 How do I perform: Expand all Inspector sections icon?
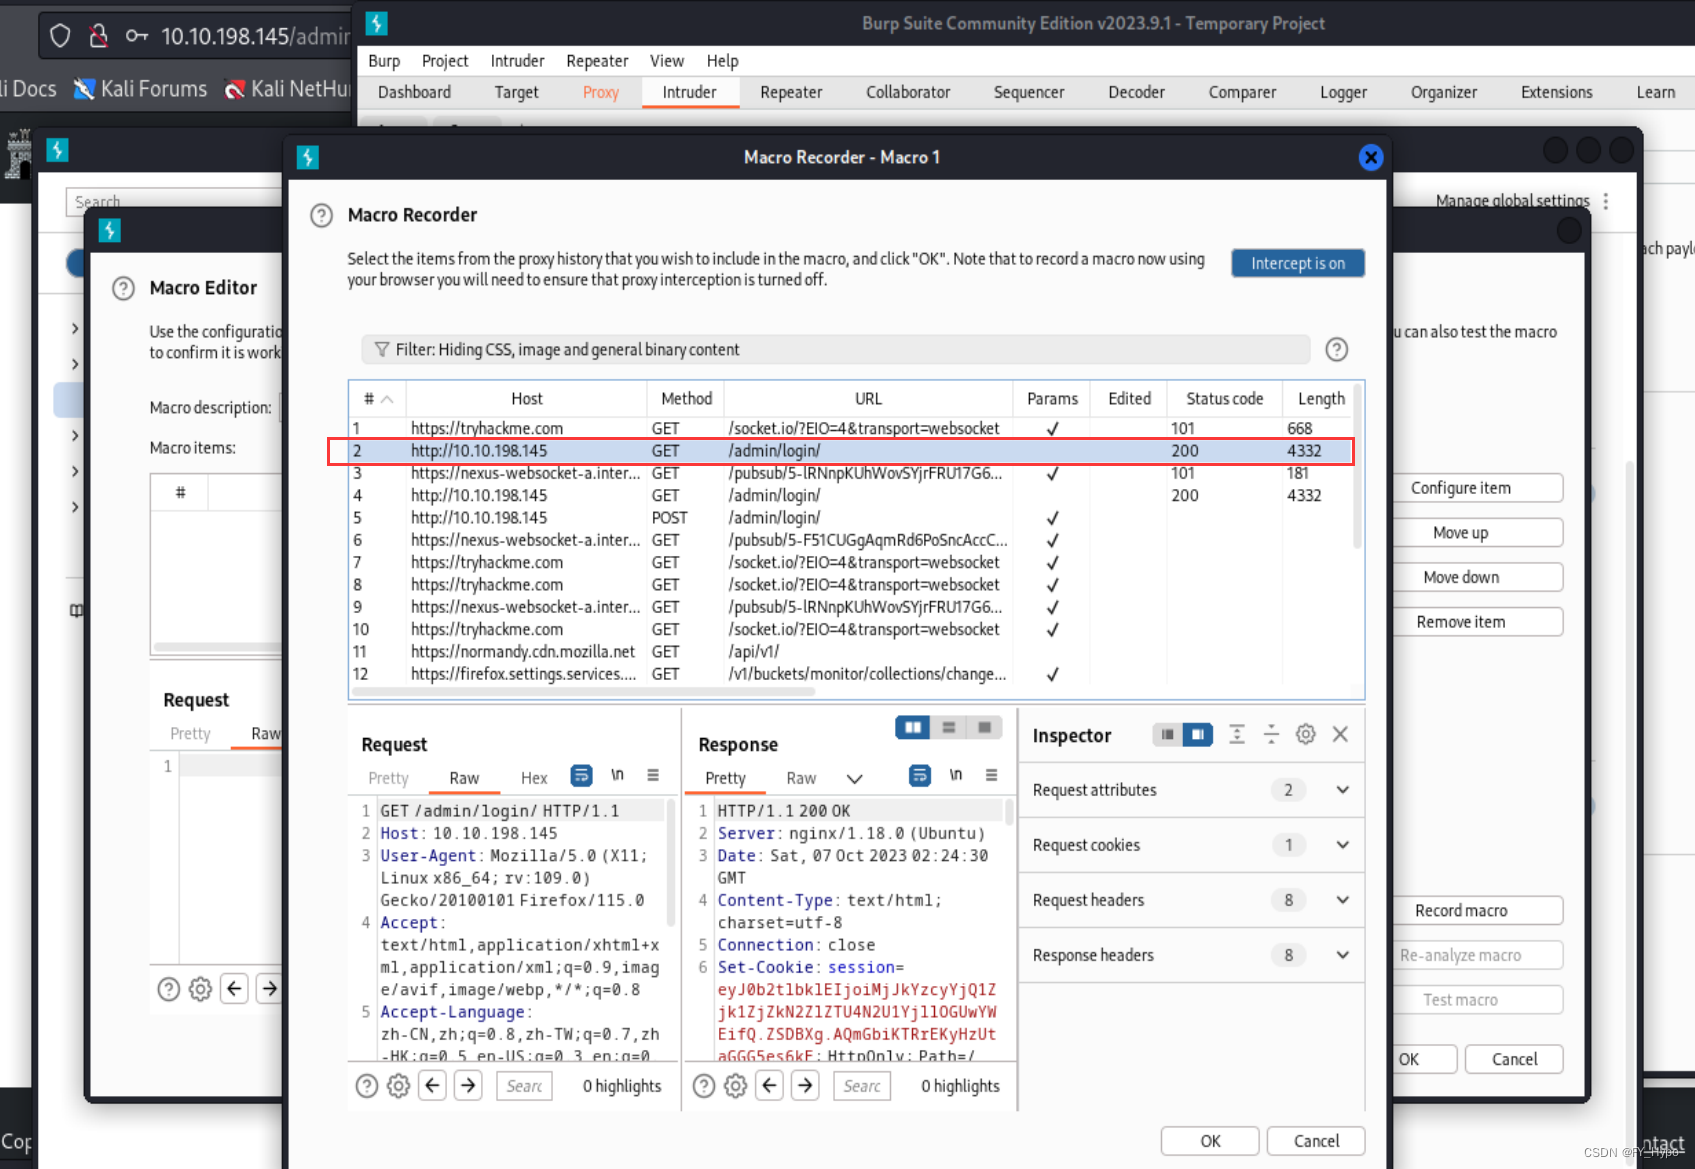[x=1237, y=734]
